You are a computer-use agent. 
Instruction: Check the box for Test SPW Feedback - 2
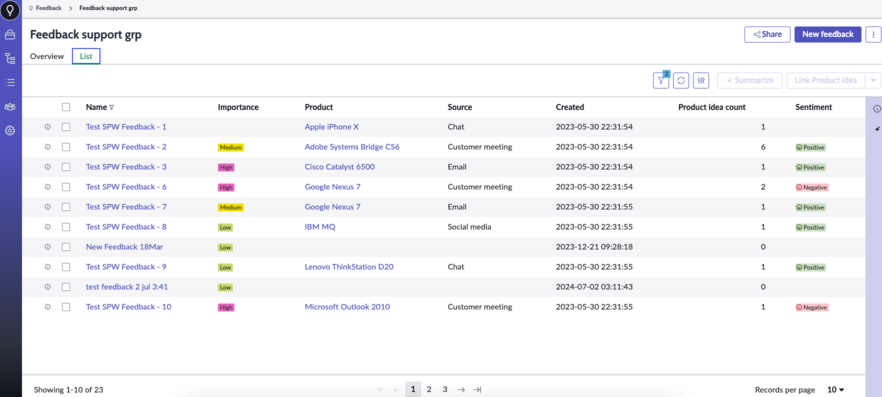pos(66,147)
